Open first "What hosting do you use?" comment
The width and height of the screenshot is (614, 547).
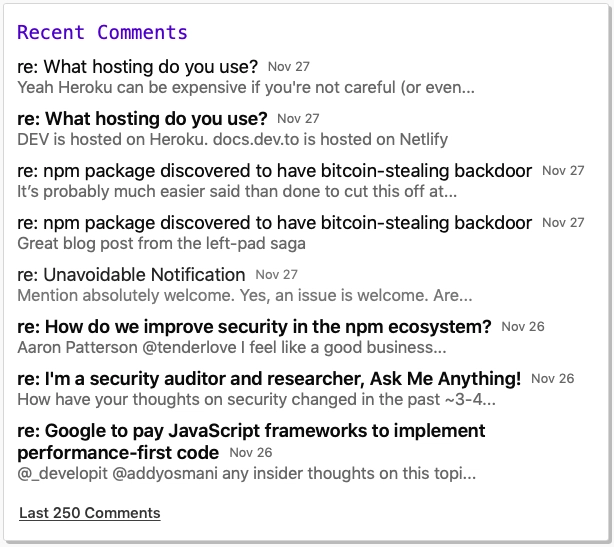(x=137, y=67)
